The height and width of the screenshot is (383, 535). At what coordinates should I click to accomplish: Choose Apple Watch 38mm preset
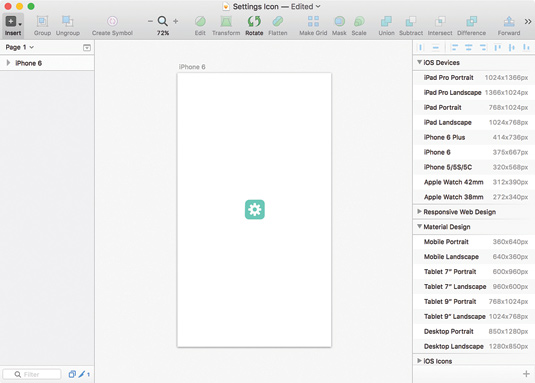coord(474,197)
